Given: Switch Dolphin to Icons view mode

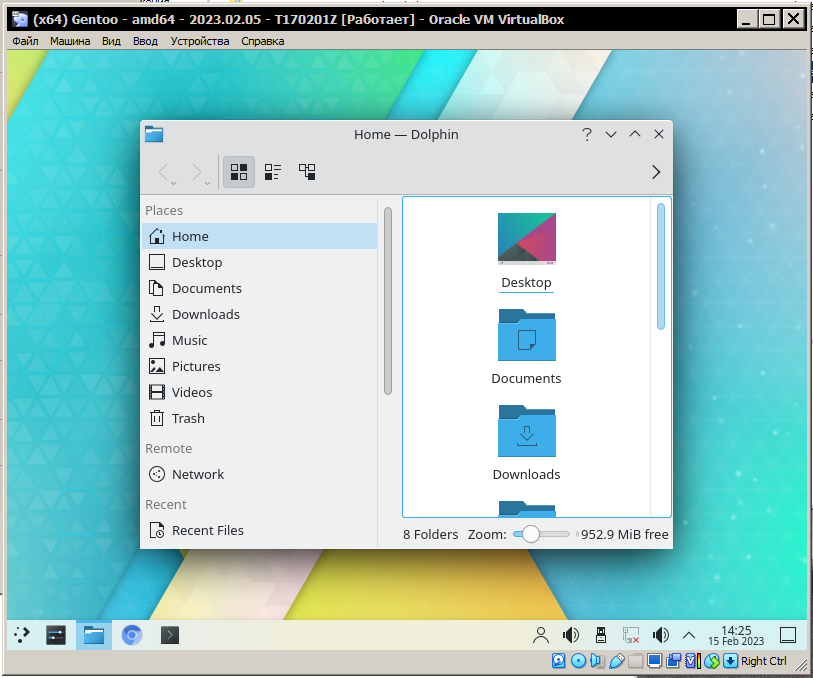Looking at the screenshot, I should click(x=239, y=172).
